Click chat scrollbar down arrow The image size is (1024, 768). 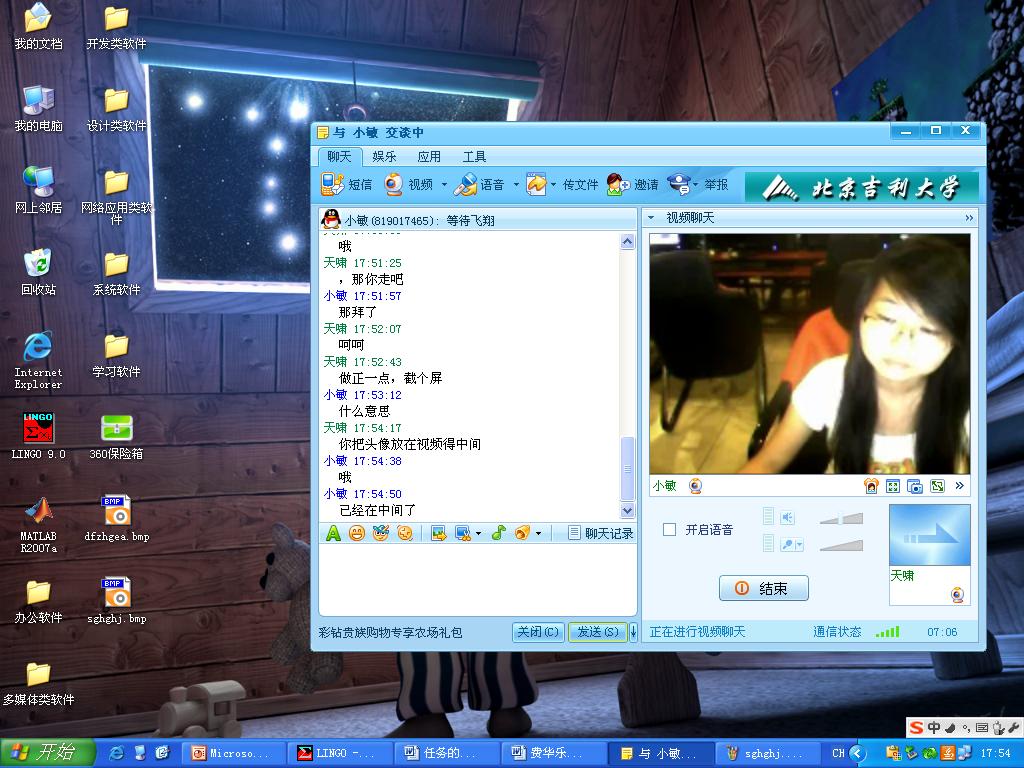627,511
